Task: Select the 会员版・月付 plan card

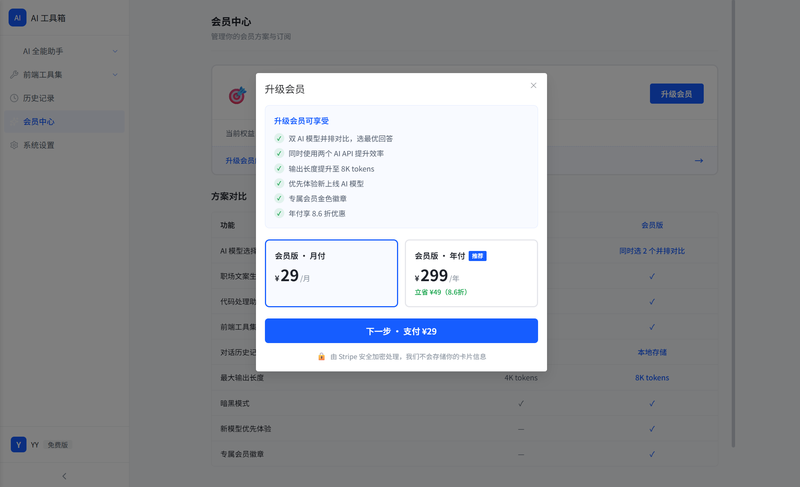Action: [331, 273]
